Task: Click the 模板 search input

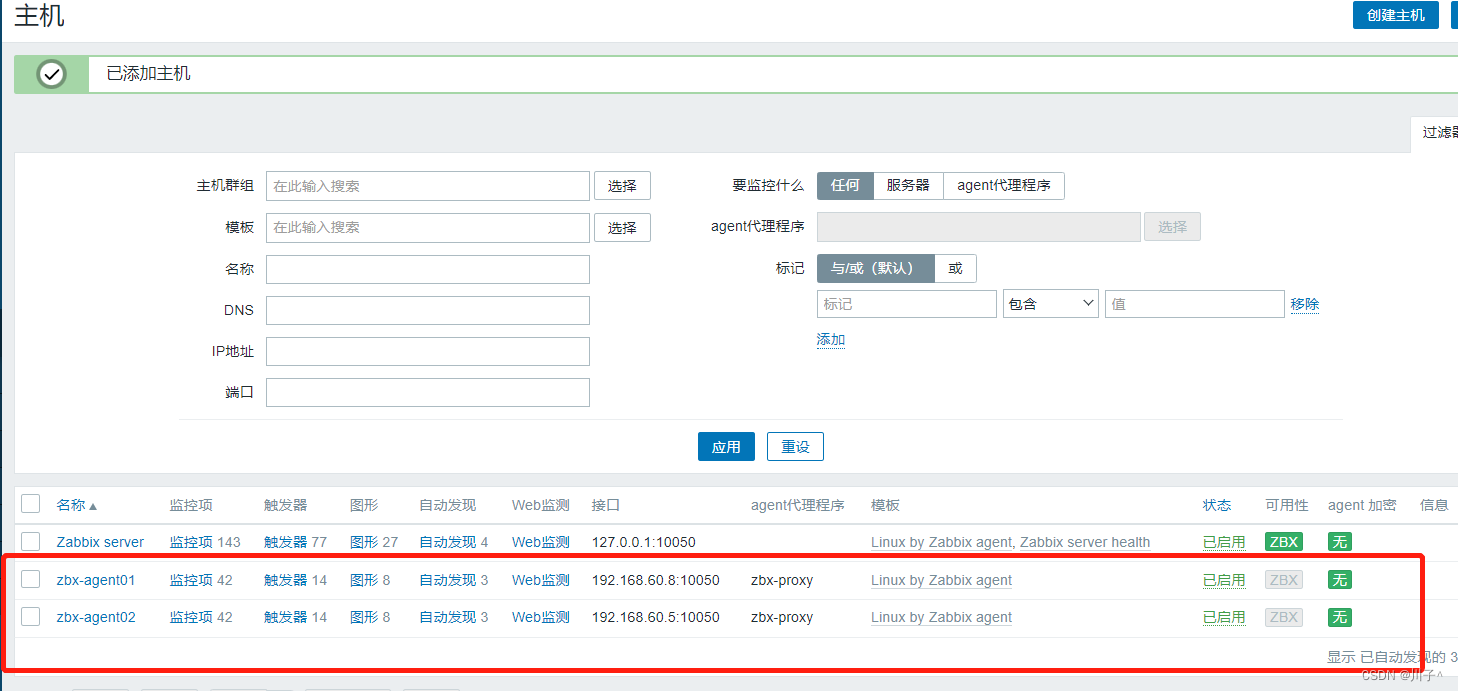Action: click(x=428, y=227)
